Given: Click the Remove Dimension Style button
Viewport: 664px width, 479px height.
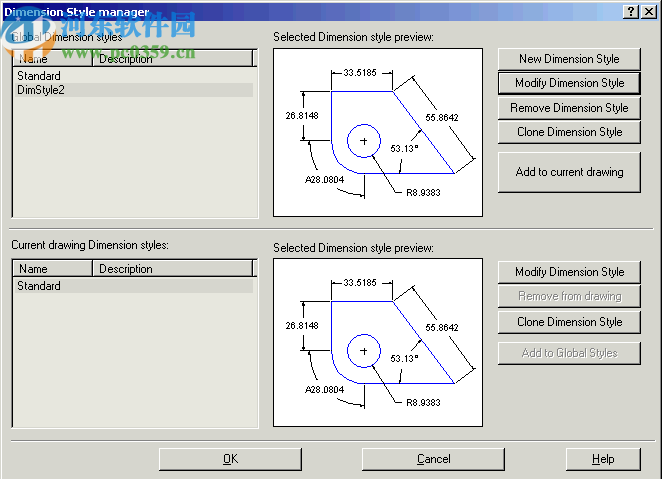Looking at the screenshot, I should click(569, 108).
